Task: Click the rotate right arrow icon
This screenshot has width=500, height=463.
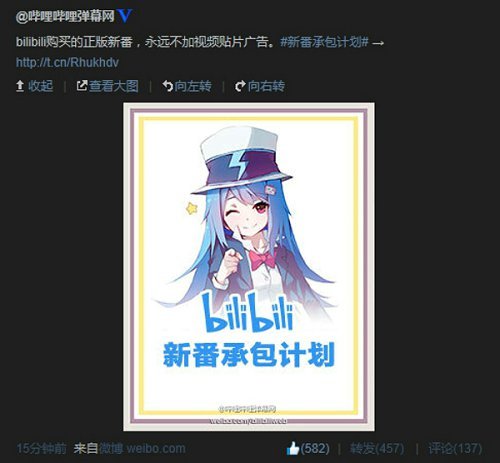Action: pos(240,86)
